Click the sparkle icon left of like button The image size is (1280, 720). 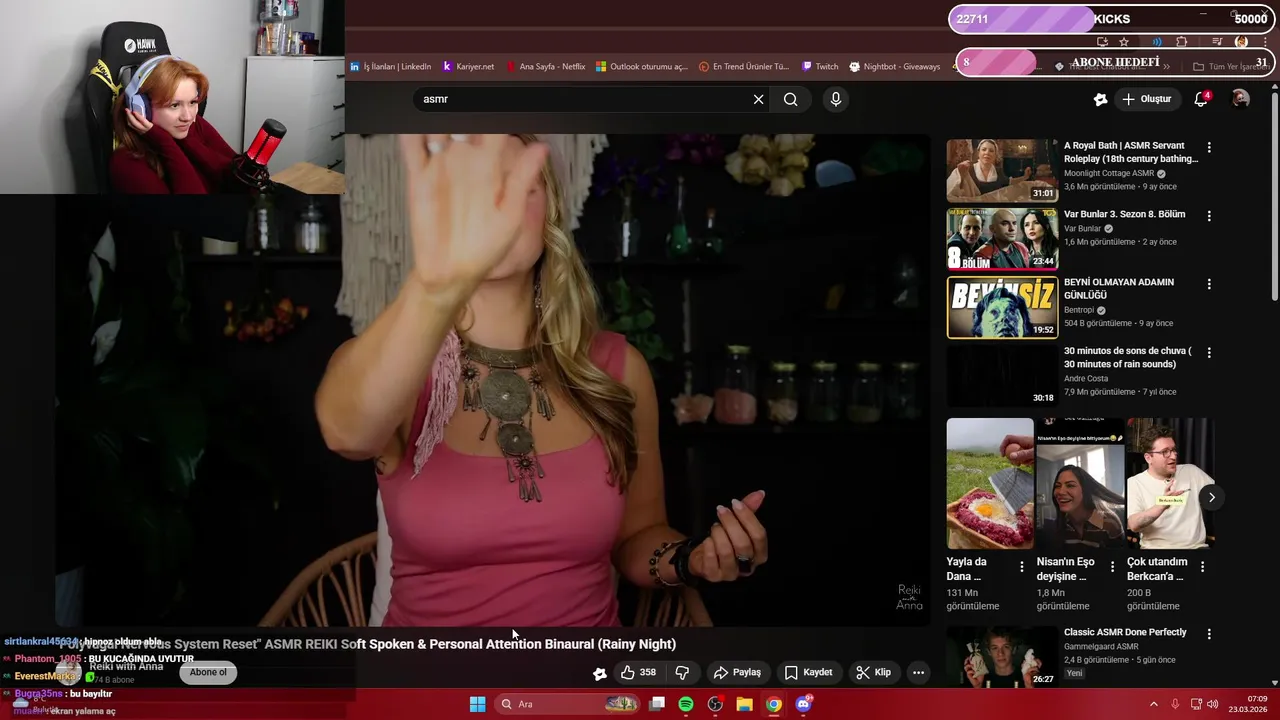pyautogui.click(x=599, y=673)
